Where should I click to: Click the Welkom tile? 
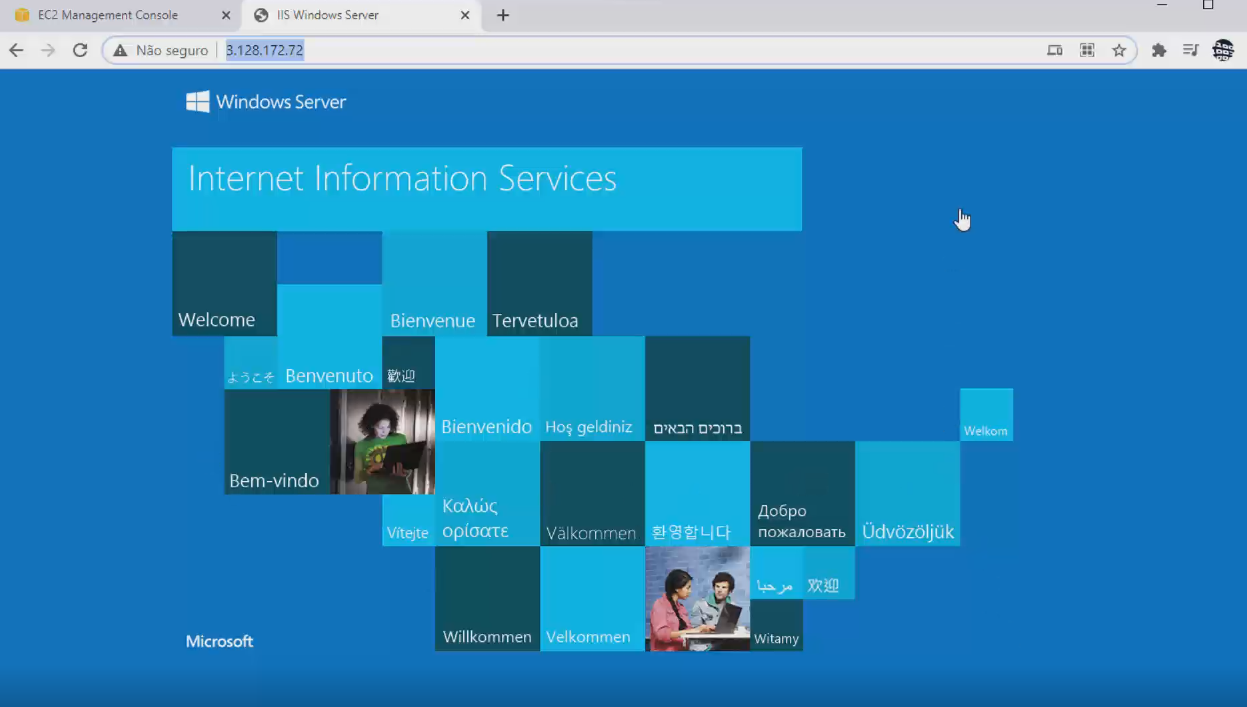986,415
